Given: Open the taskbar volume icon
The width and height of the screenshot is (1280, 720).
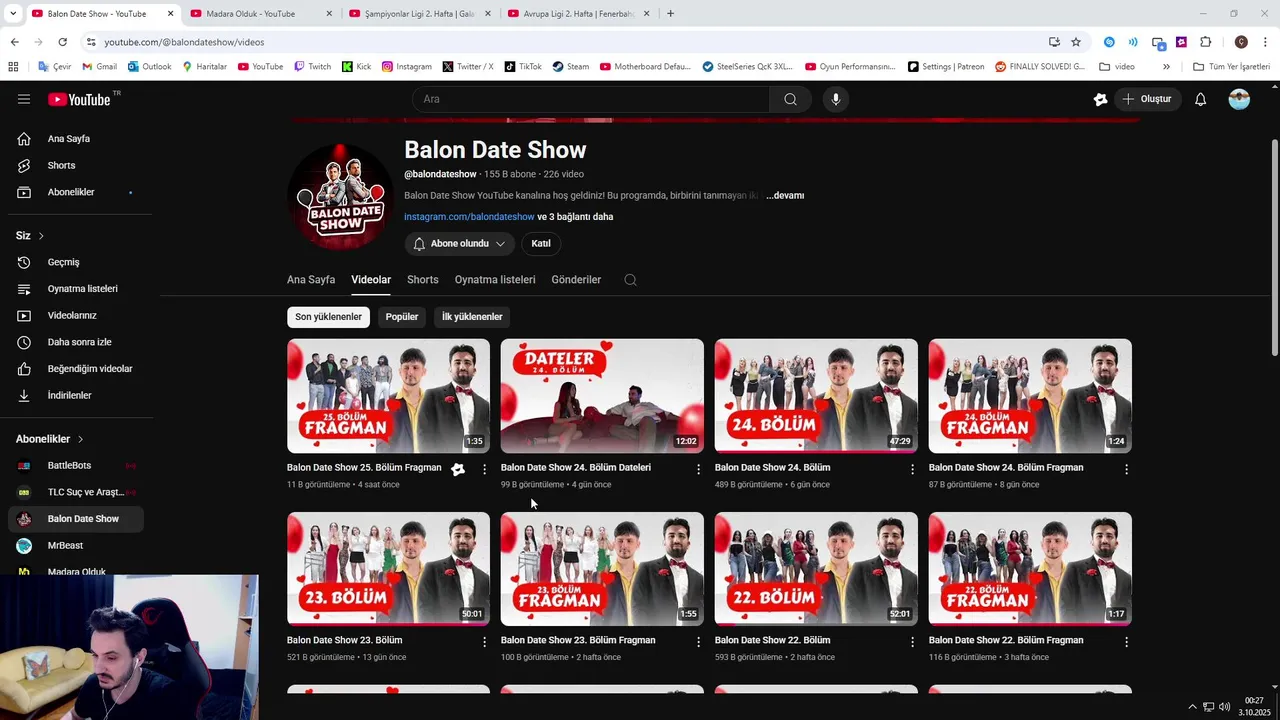Looking at the screenshot, I should [x=1225, y=707].
